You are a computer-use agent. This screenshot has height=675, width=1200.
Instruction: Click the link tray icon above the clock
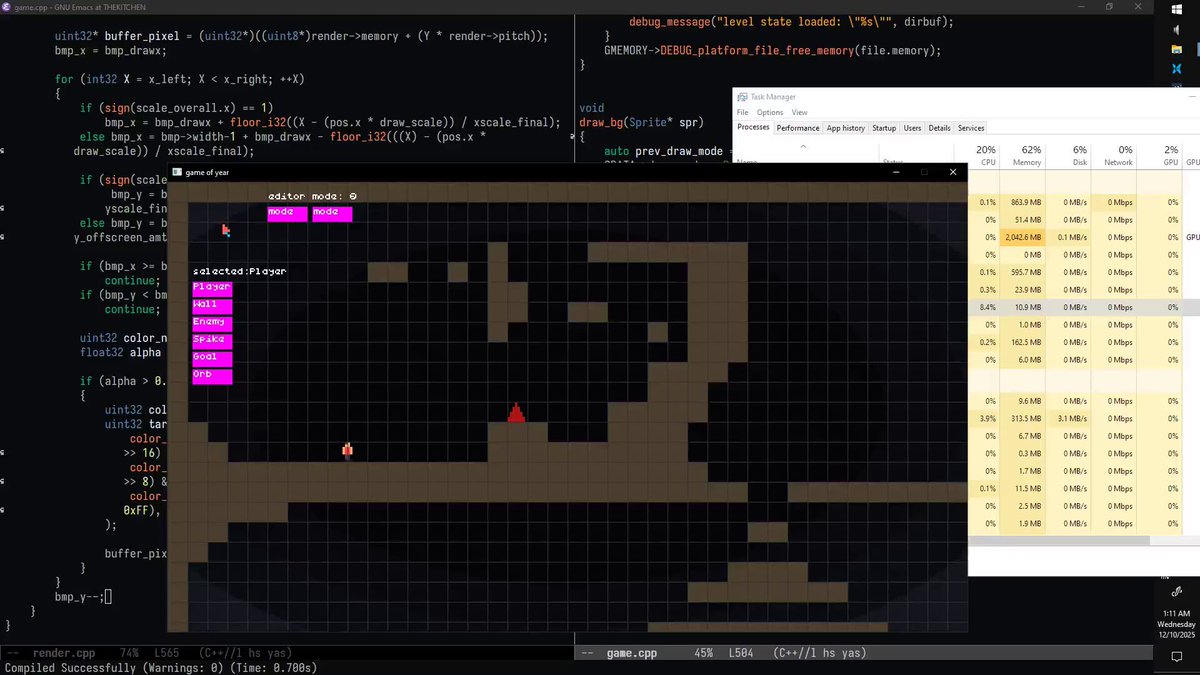(1176, 592)
